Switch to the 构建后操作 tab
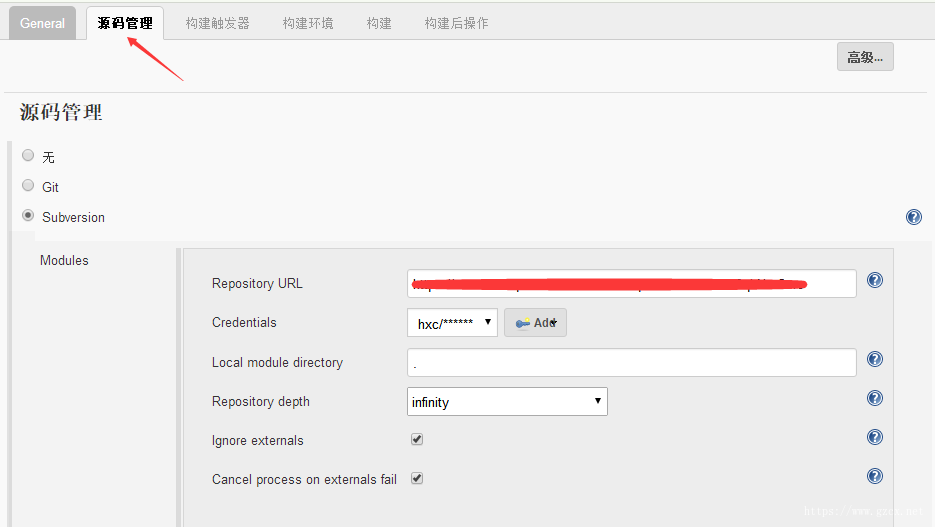This screenshot has width=935, height=527. click(457, 23)
